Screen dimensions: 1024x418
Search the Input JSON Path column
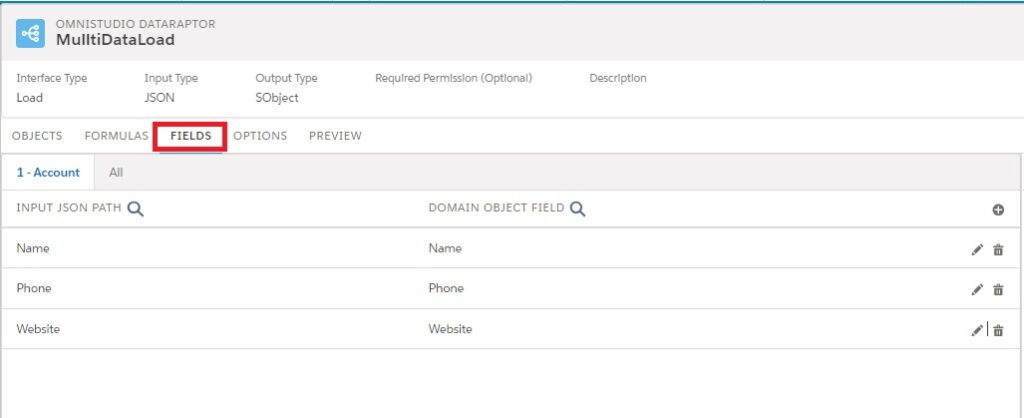[135, 209]
